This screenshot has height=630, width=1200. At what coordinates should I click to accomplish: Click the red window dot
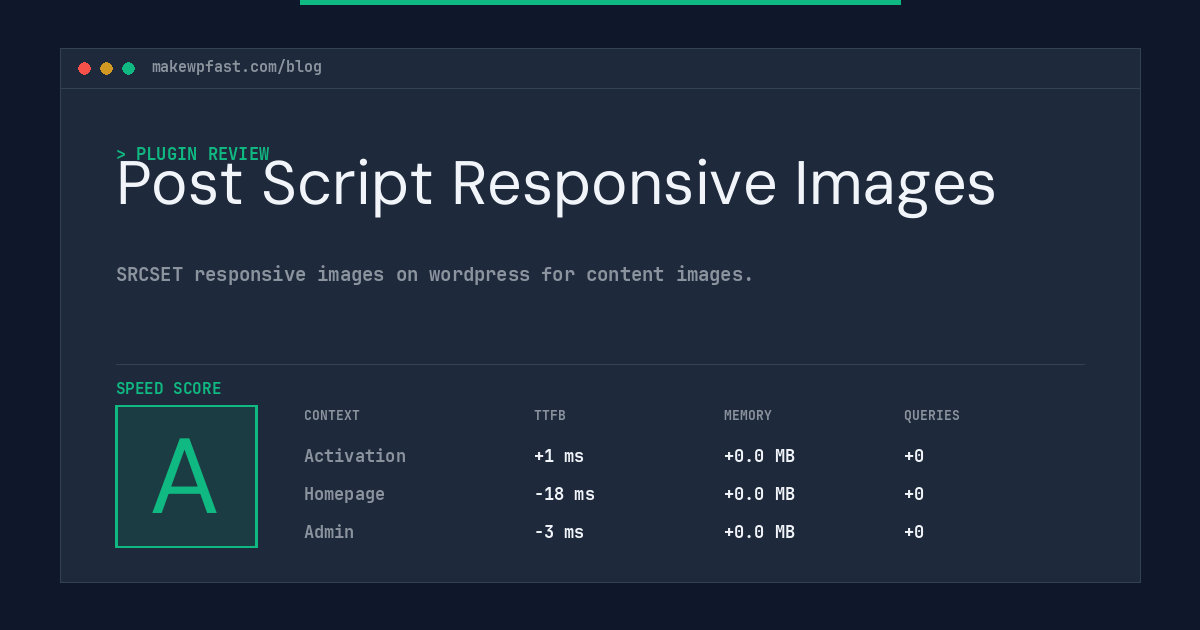point(84,68)
